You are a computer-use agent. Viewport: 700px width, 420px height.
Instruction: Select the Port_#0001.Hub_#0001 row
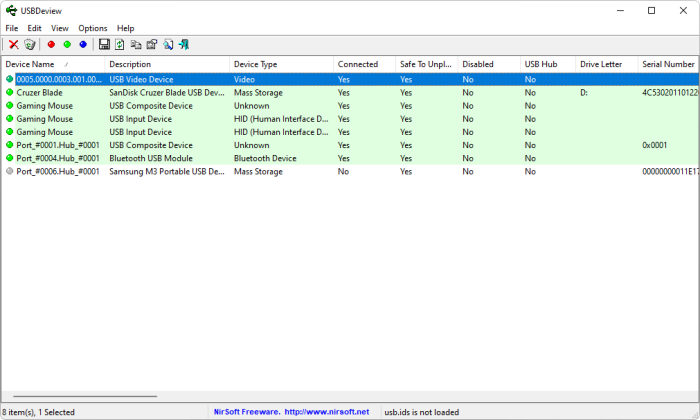coord(350,145)
